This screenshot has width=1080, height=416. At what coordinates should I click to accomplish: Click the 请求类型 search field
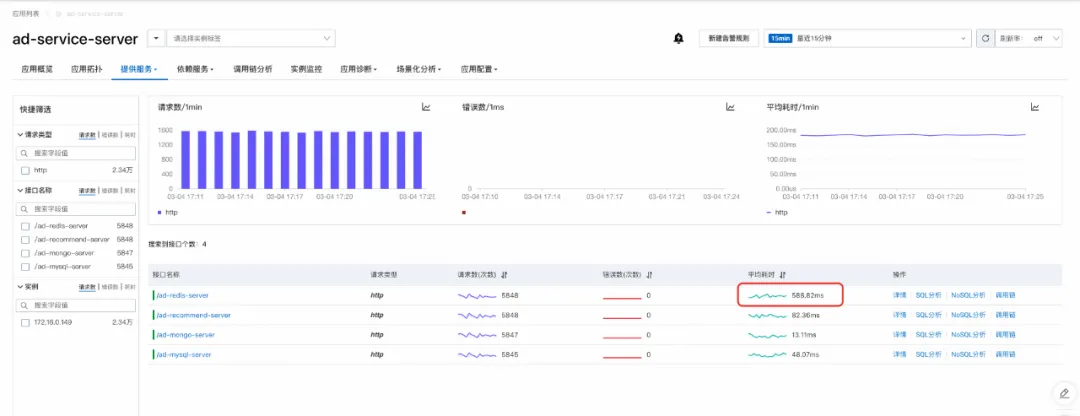(x=76, y=153)
